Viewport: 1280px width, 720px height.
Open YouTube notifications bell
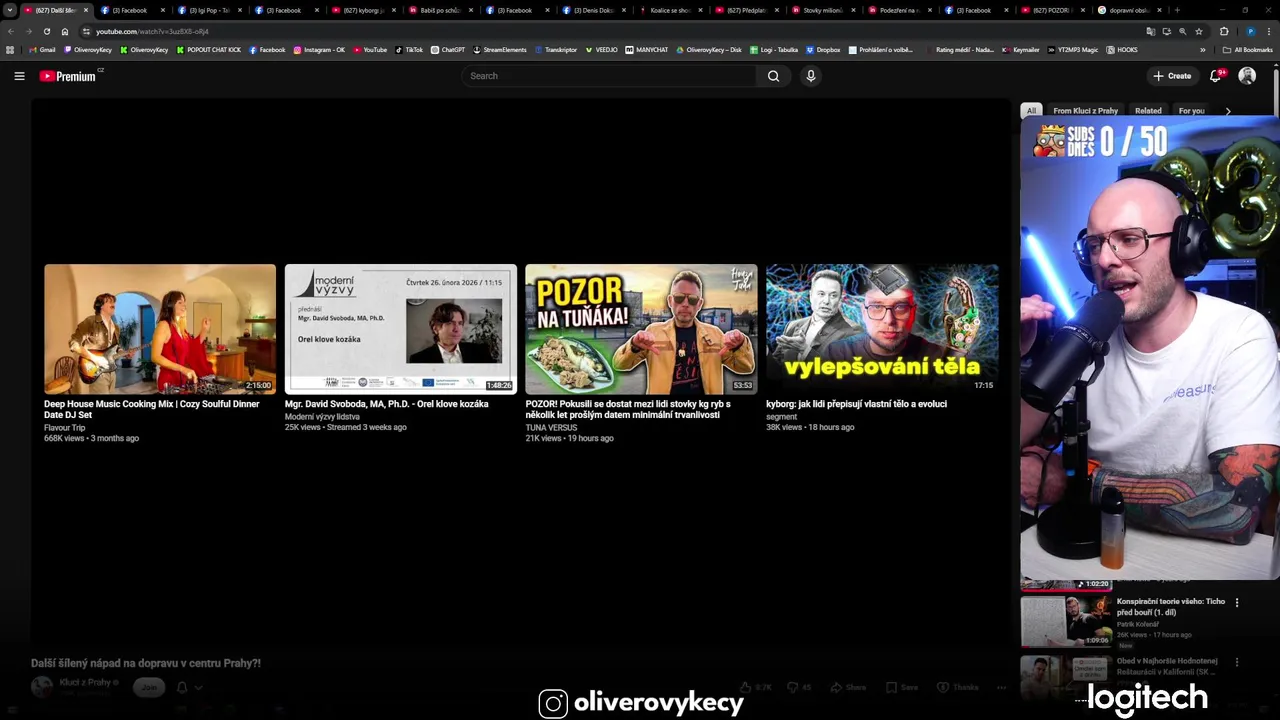[1216, 76]
